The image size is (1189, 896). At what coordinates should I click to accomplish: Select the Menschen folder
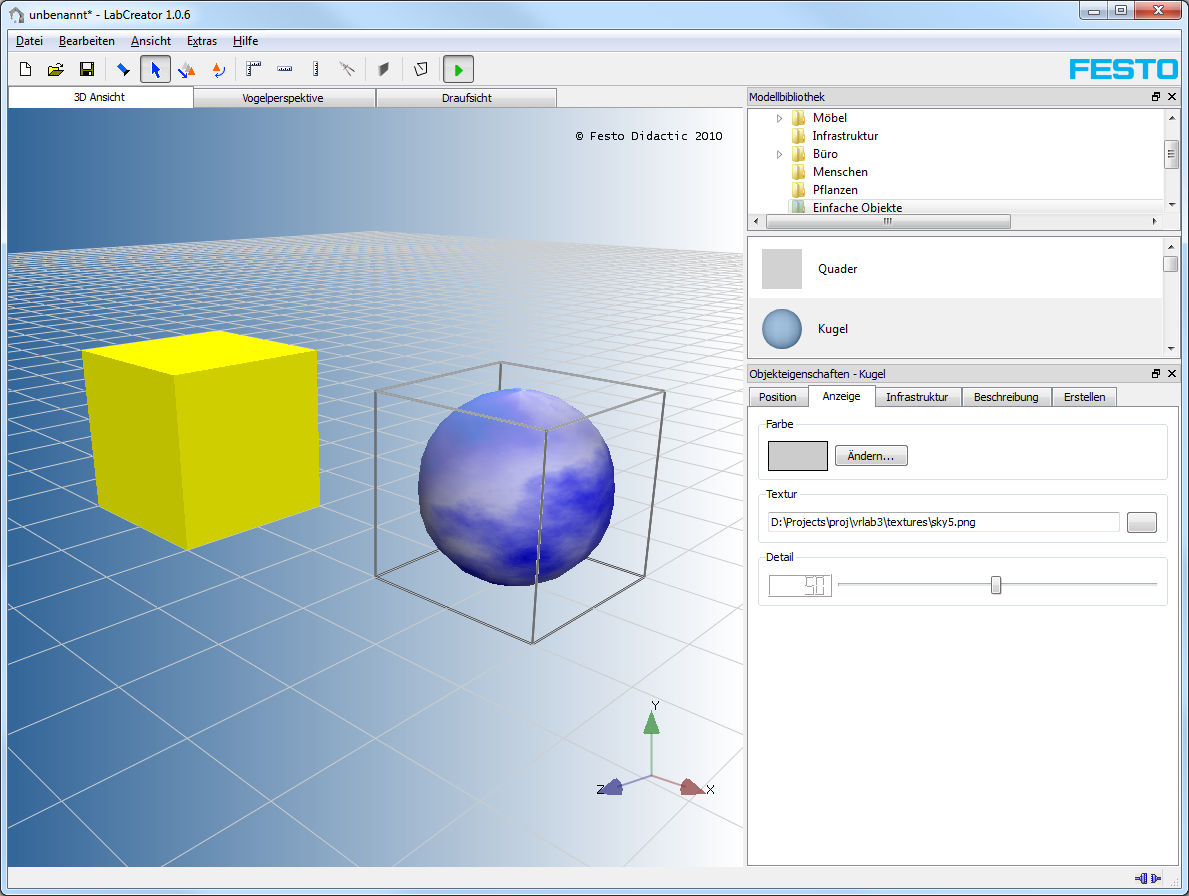tap(839, 172)
